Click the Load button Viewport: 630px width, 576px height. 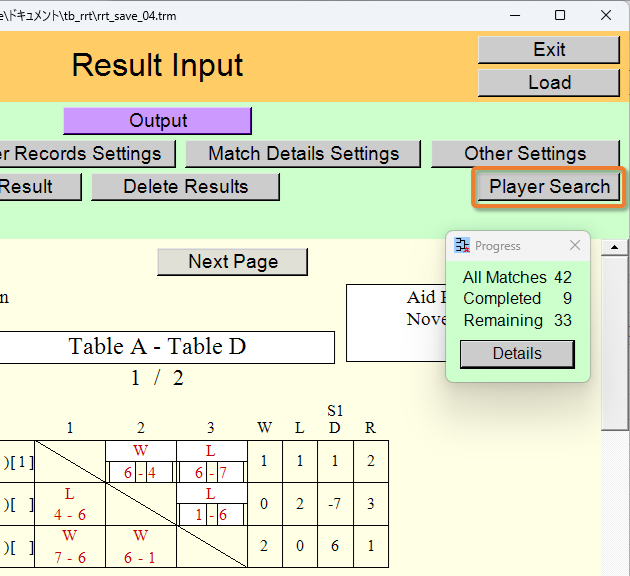549,83
